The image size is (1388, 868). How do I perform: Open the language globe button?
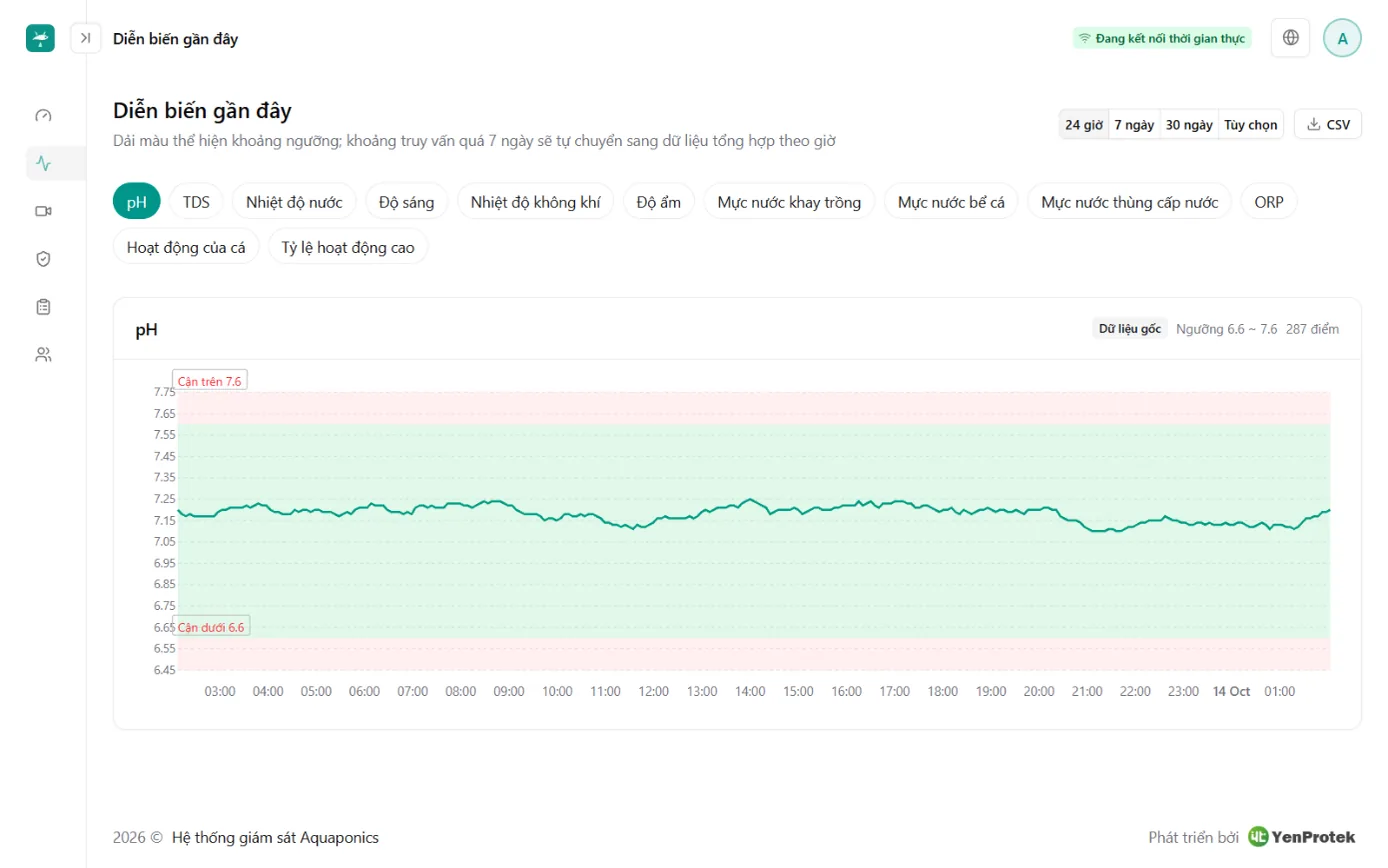[1291, 38]
